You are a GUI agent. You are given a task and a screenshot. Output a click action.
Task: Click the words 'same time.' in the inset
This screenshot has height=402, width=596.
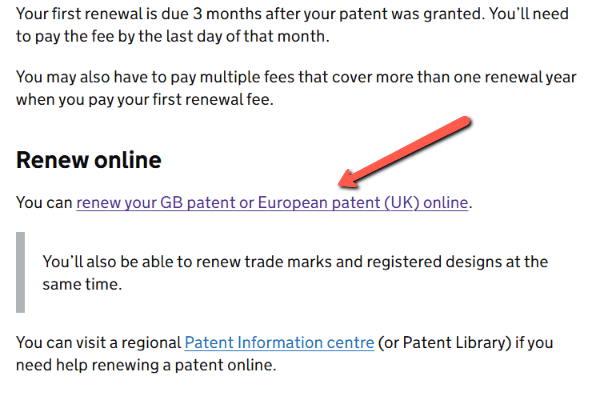[82, 285]
